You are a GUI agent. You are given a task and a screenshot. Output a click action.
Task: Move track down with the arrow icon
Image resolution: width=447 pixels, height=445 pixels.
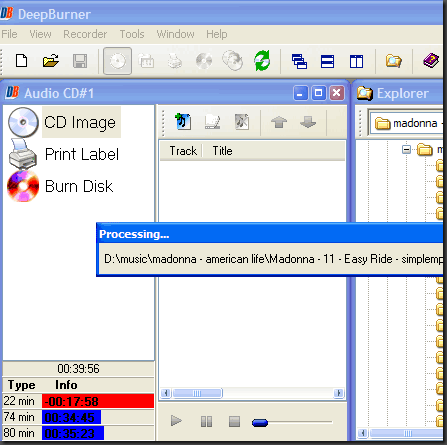coord(308,122)
